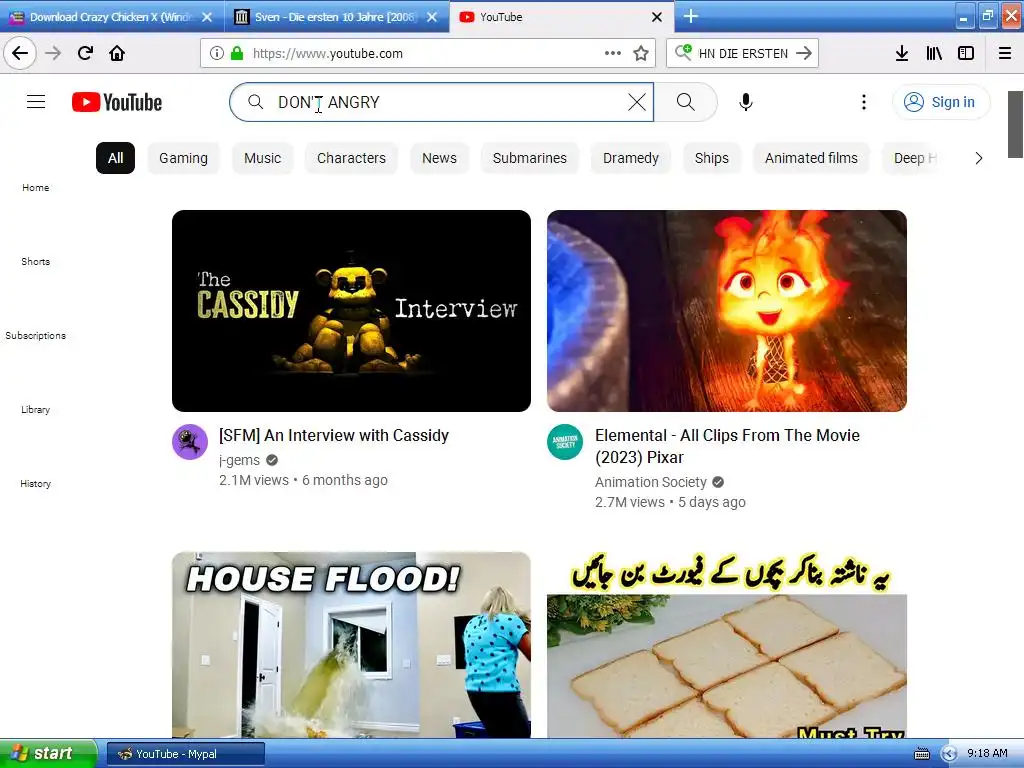The height and width of the screenshot is (768, 1024).
Task: Run the browser search with the go arrow
Action: 804,53
